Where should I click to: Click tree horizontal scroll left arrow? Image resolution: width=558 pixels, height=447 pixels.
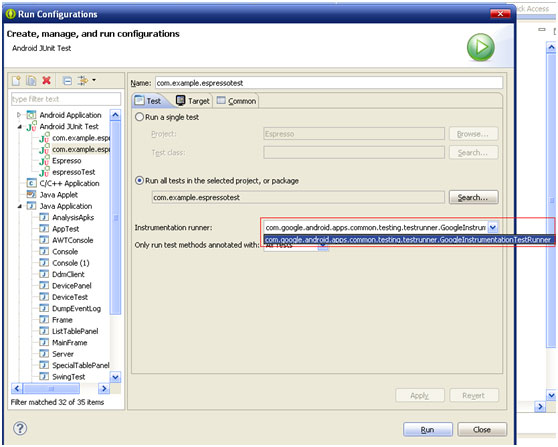coord(17,388)
